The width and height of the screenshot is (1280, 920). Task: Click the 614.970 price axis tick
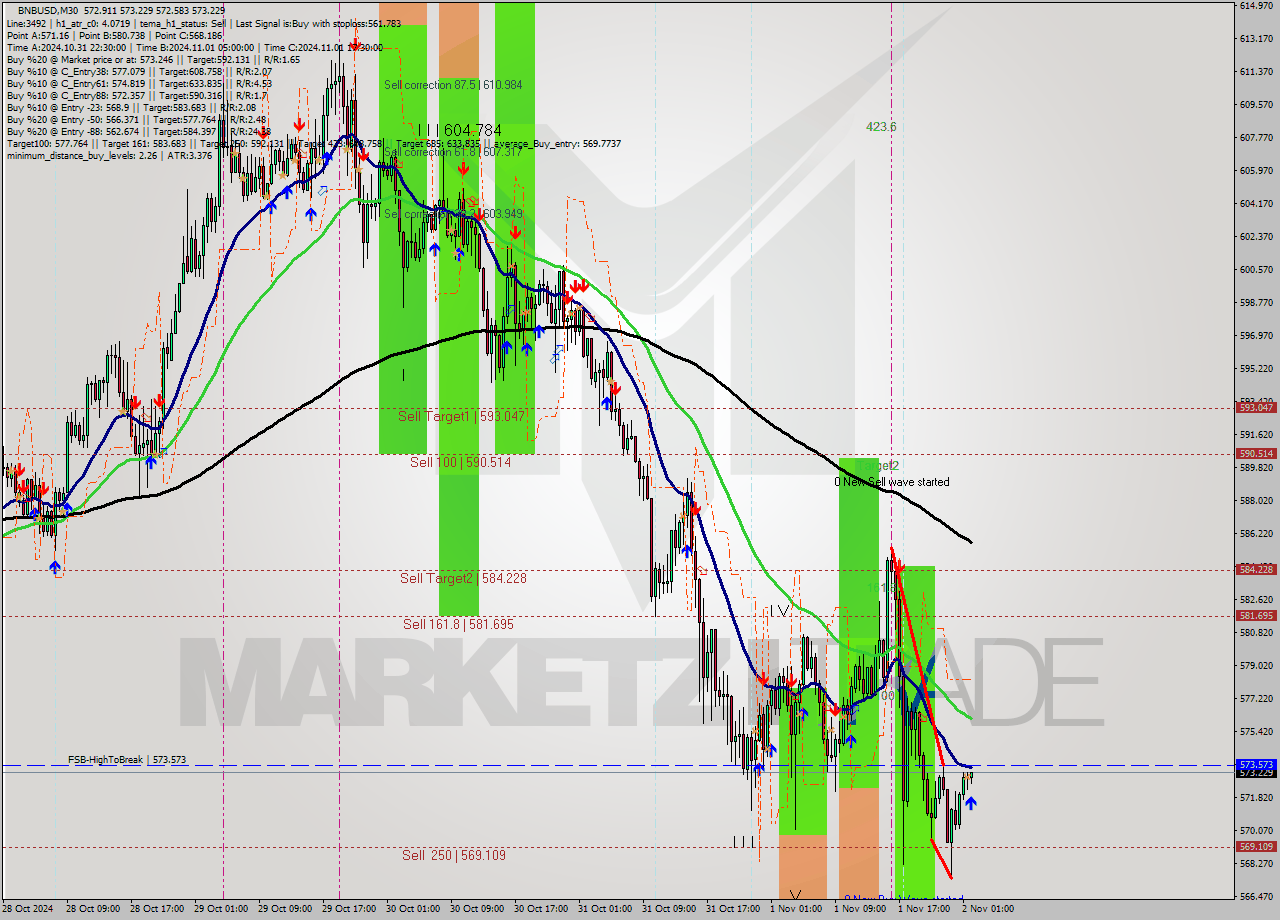(x=1256, y=6)
